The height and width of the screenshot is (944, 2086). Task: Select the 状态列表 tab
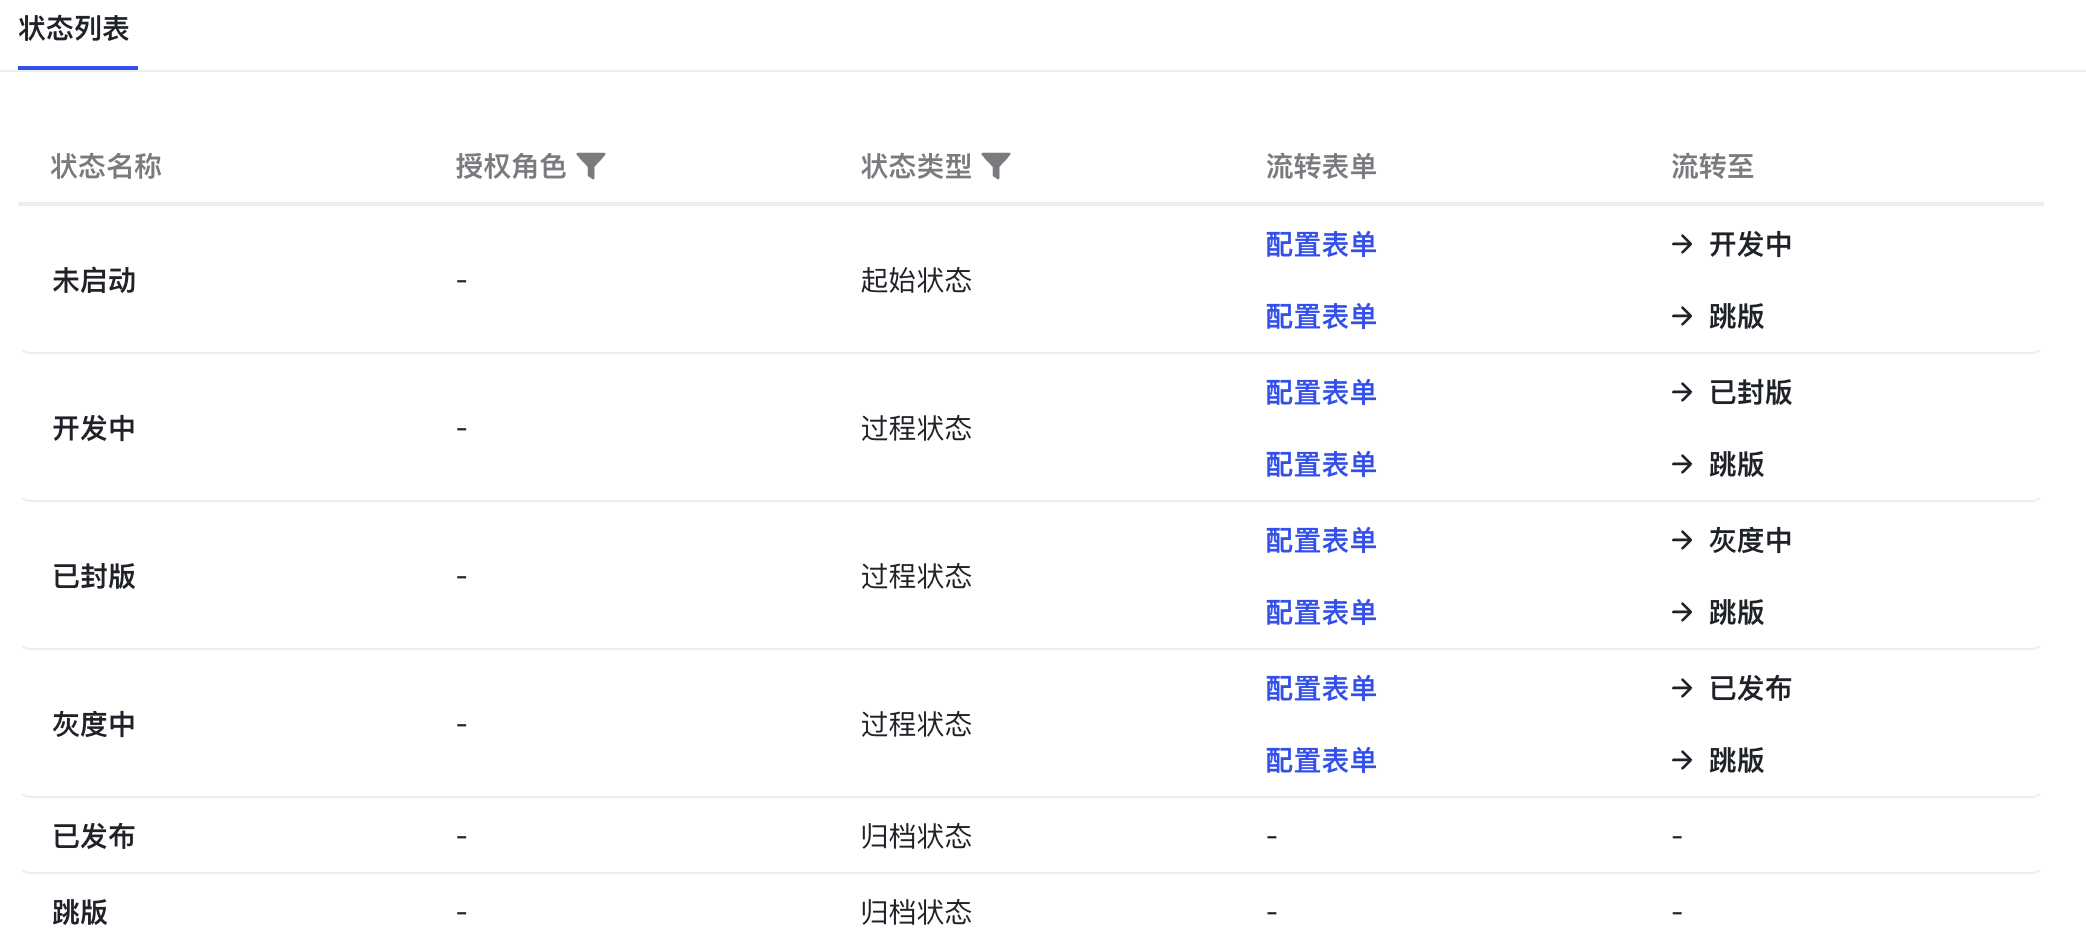click(75, 29)
